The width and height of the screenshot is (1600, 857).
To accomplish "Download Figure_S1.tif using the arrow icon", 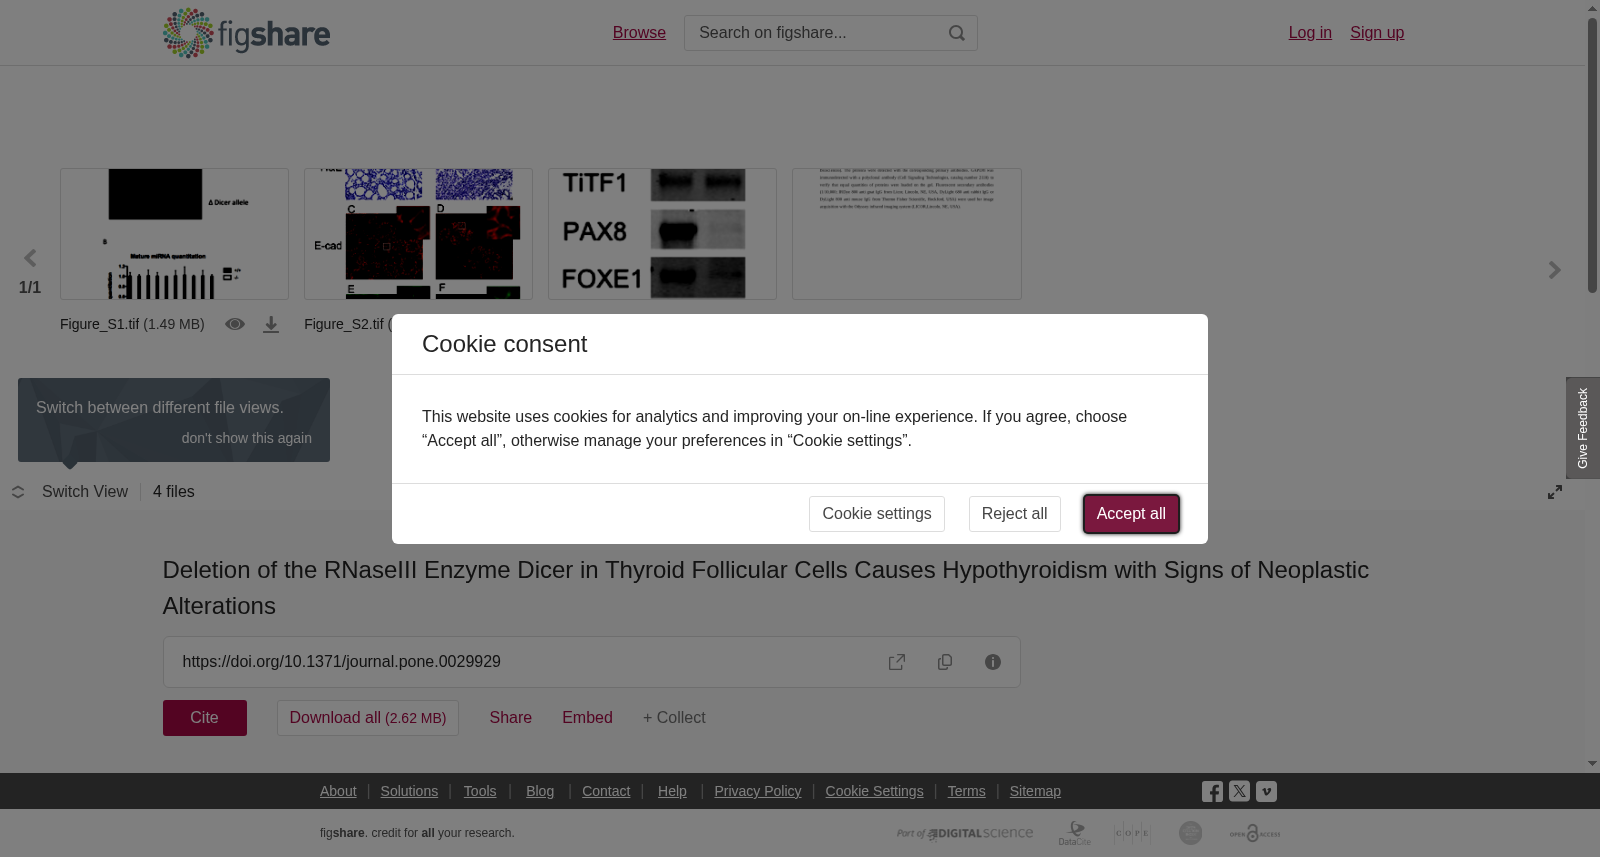I will [x=271, y=325].
